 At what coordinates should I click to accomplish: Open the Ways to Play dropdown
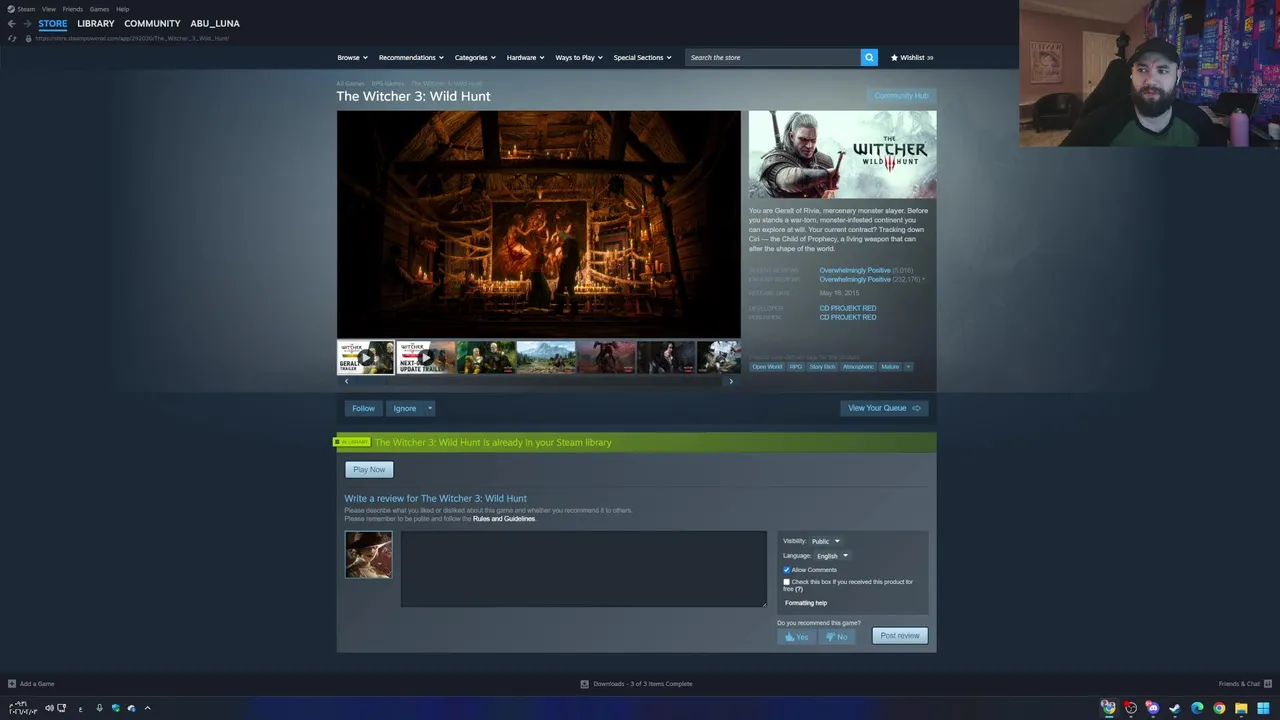[579, 57]
